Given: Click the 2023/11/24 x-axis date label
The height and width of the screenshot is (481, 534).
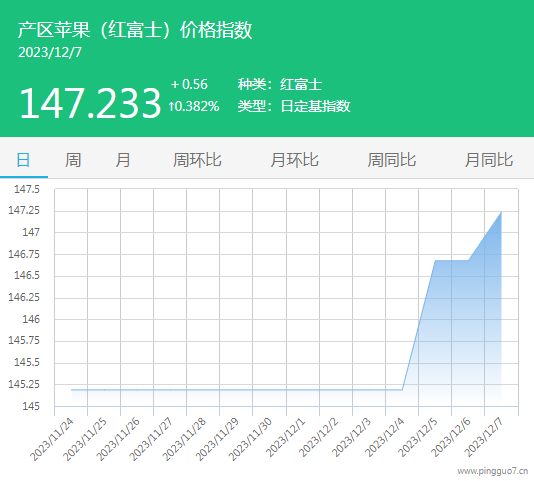Looking at the screenshot, I should click(x=51, y=440).
